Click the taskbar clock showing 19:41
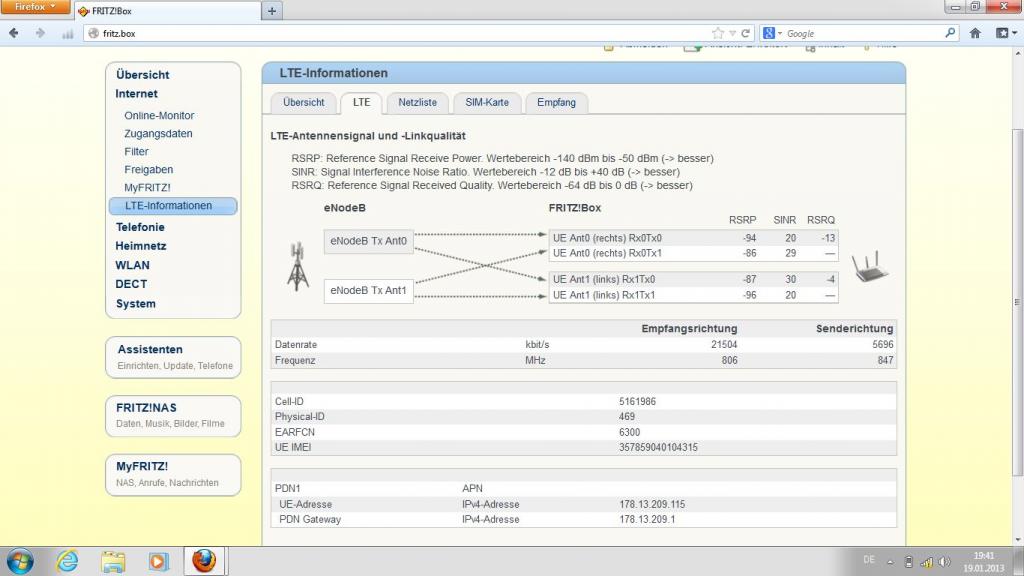The height and width of the screenshot is (576, 1024). pos(984,562)
